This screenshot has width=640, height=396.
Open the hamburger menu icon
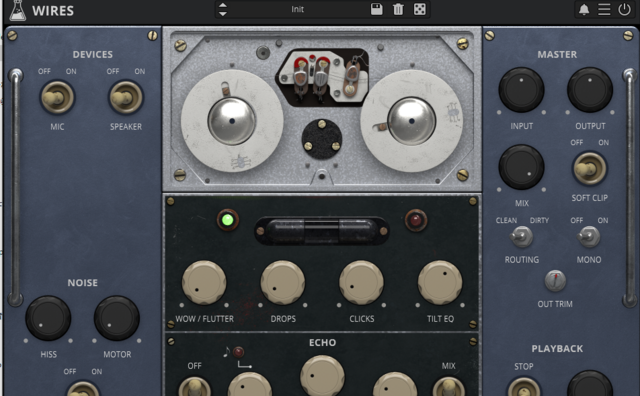coord(604,9)
